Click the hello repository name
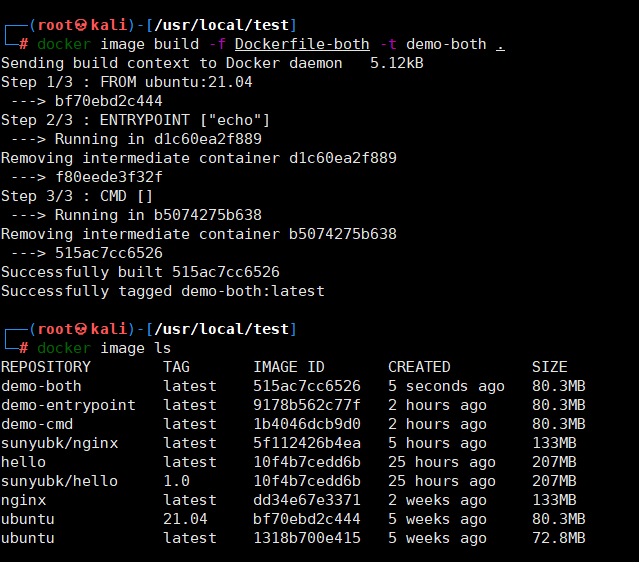 23,462
